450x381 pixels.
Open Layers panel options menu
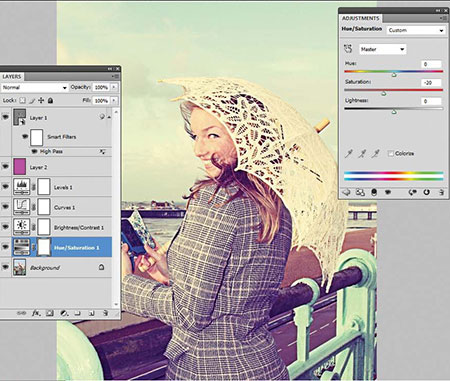[x=115, y=77]
